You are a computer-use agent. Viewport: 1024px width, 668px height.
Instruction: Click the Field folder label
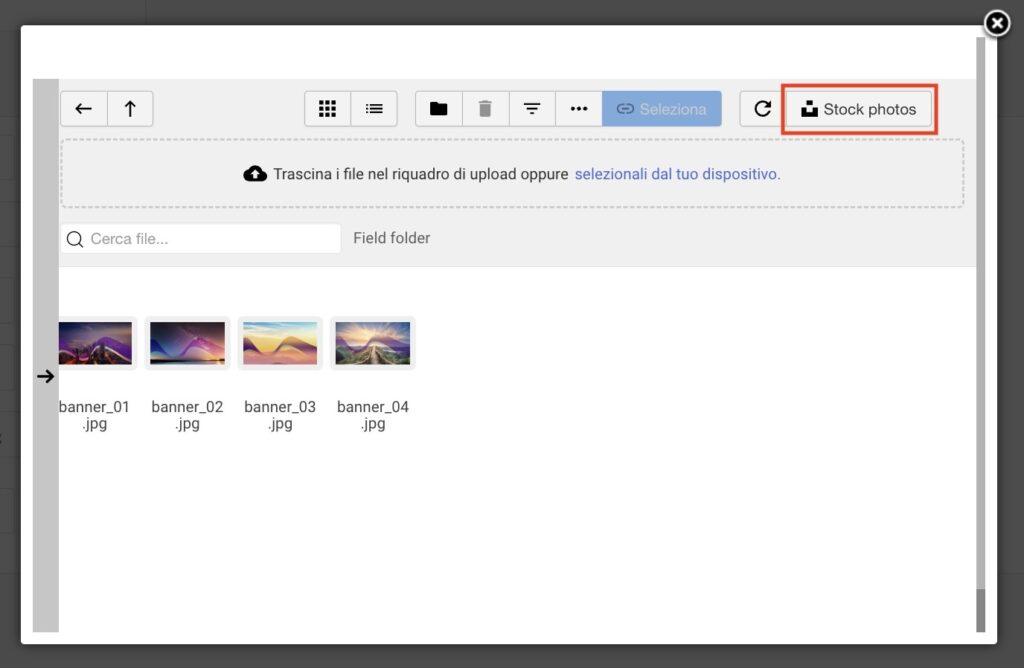(391, 238)
